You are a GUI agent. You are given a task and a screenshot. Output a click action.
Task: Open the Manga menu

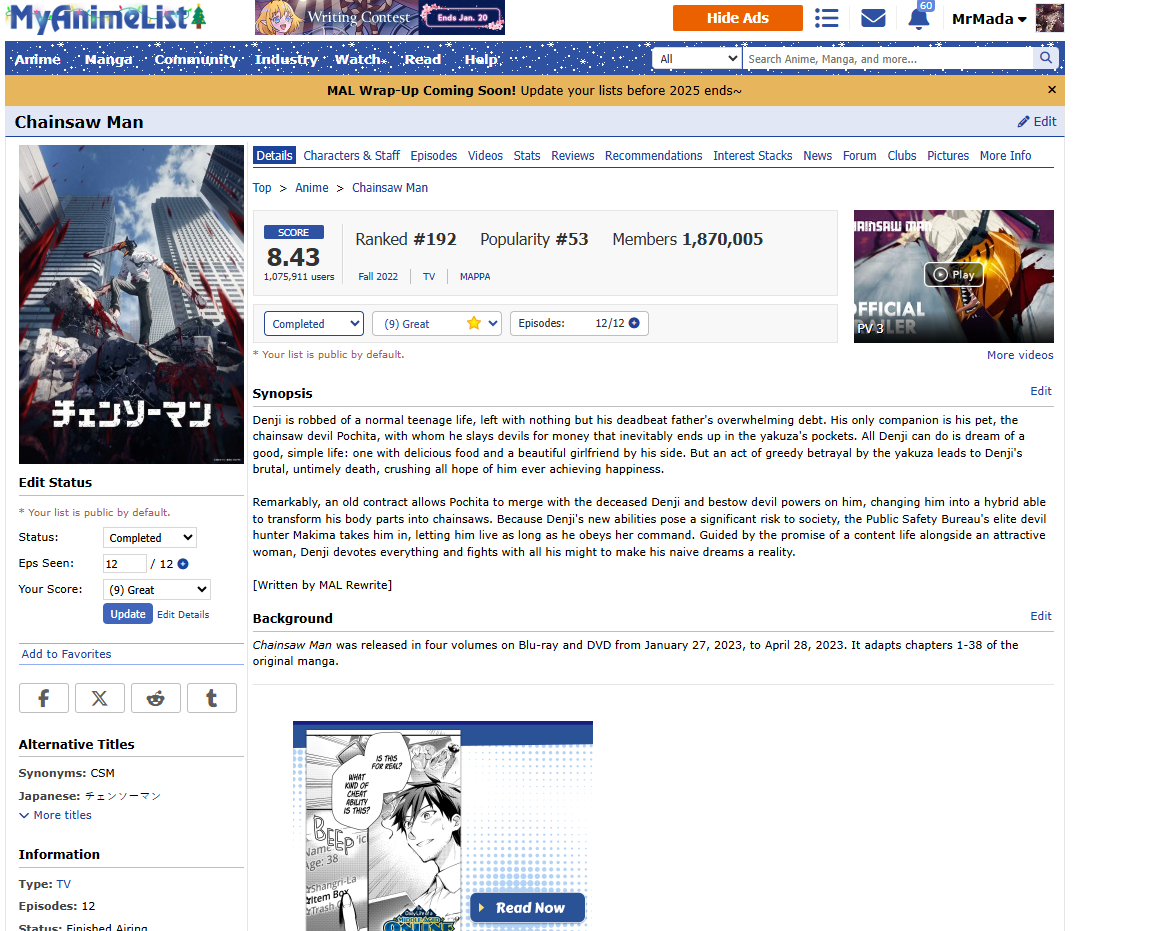pos(109,59)
